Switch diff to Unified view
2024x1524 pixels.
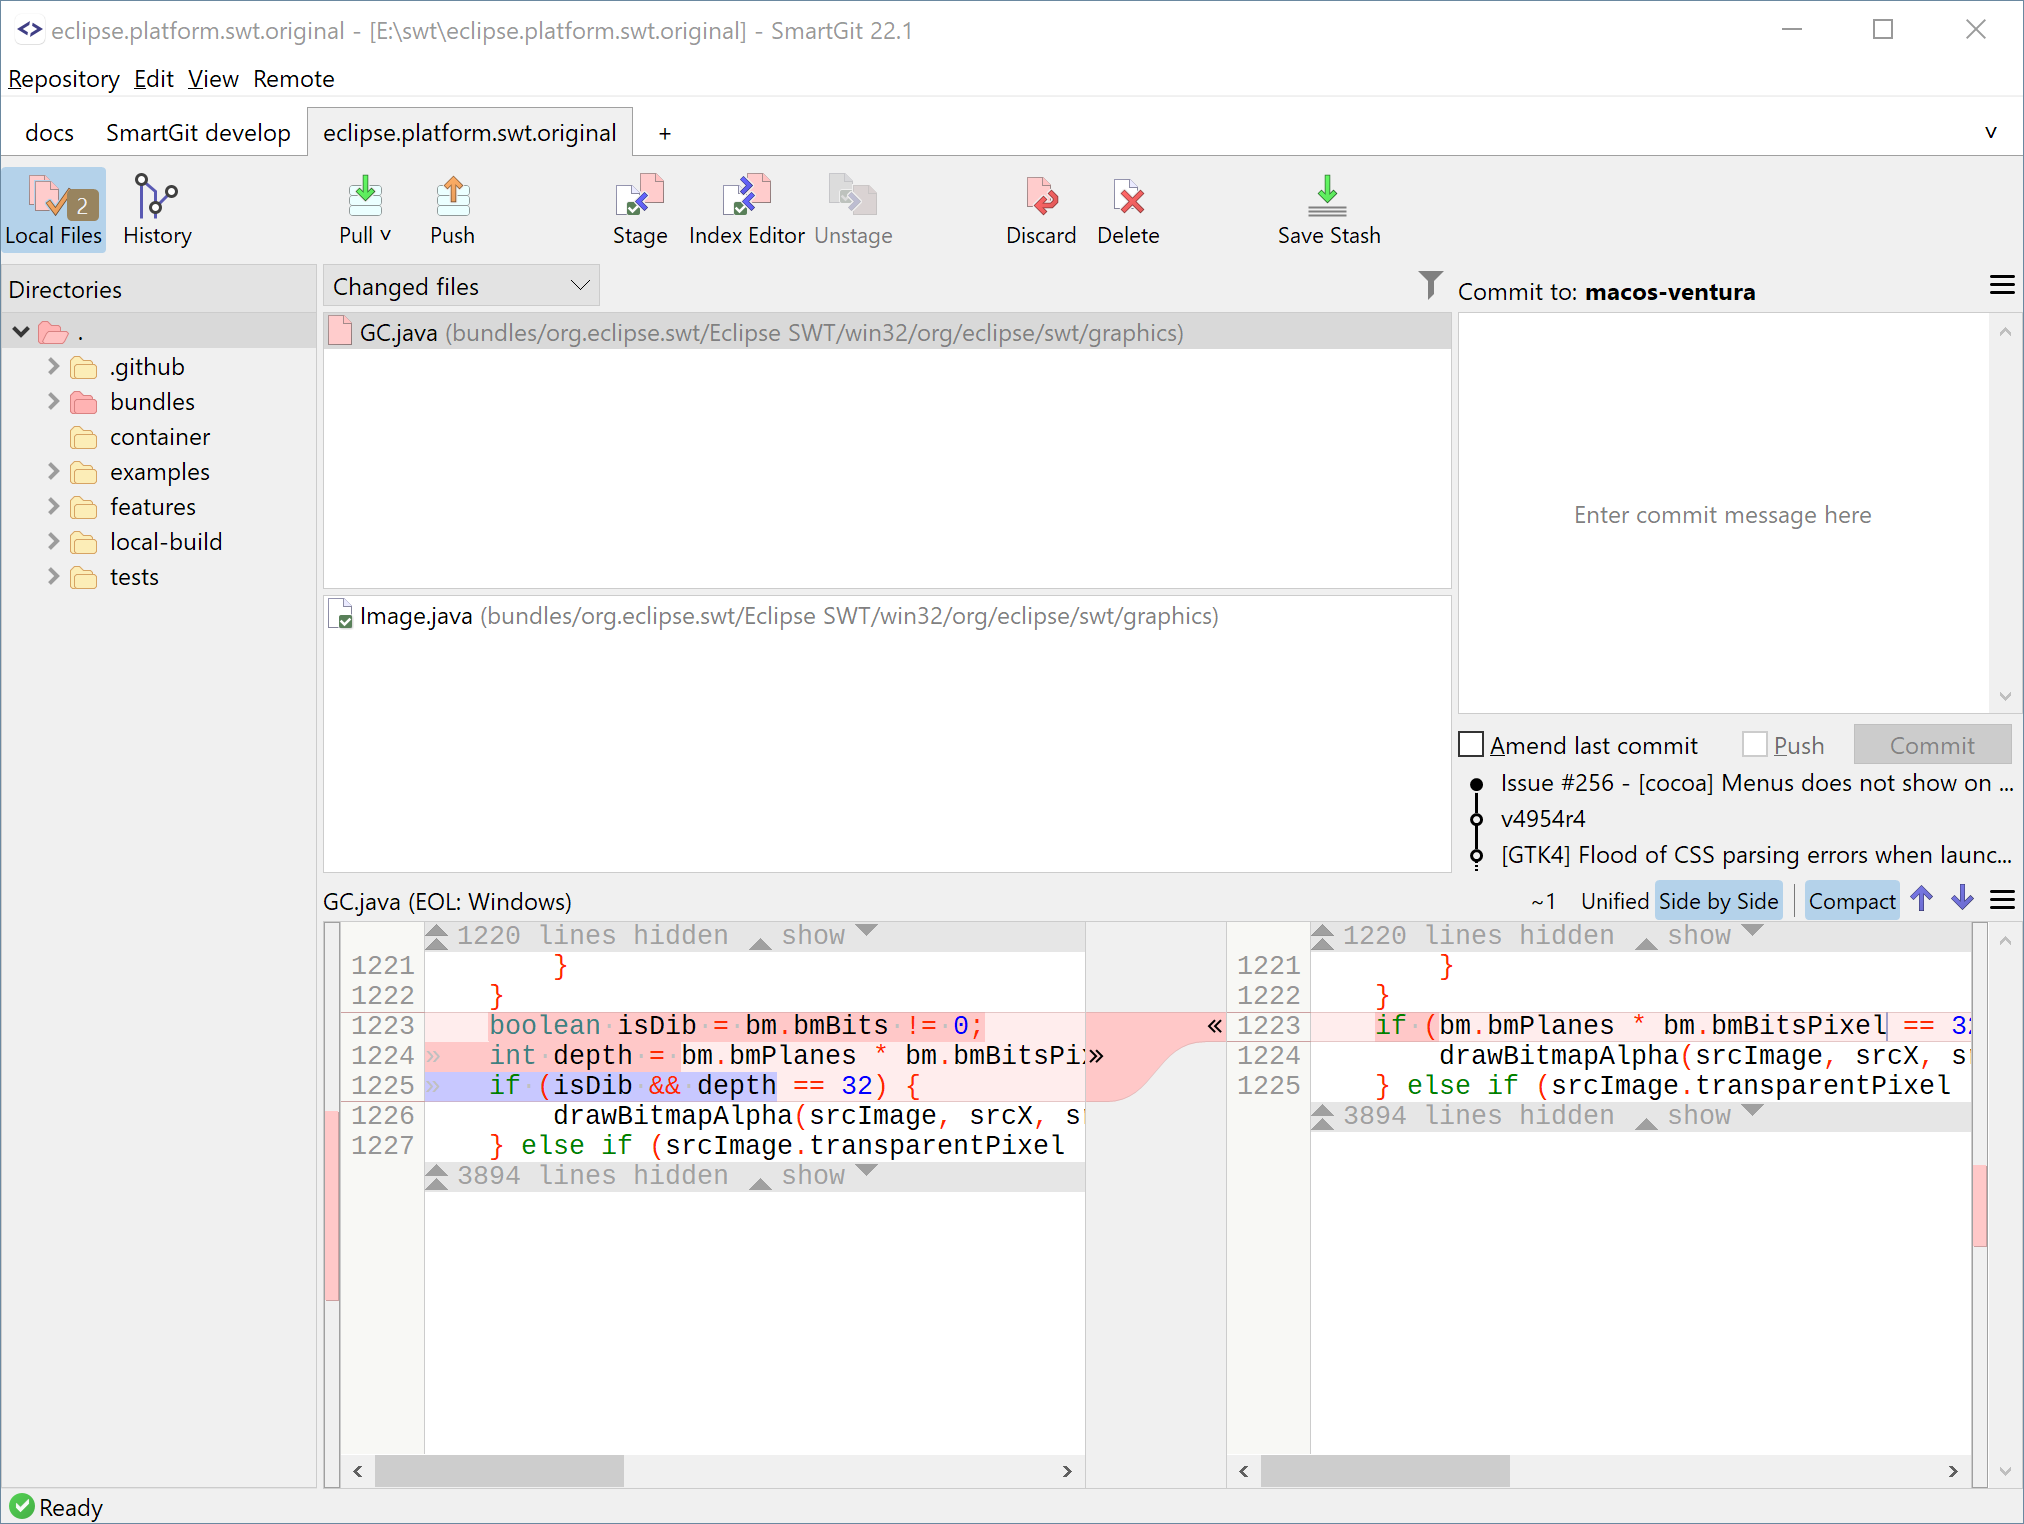(x=1614, y=901)
